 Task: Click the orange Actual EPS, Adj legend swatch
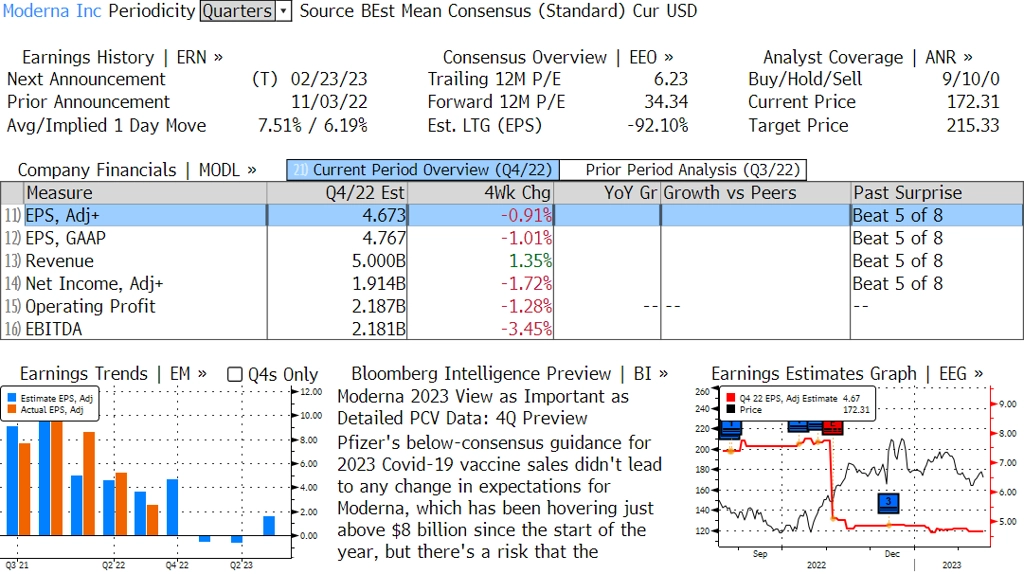pos(12,410)
